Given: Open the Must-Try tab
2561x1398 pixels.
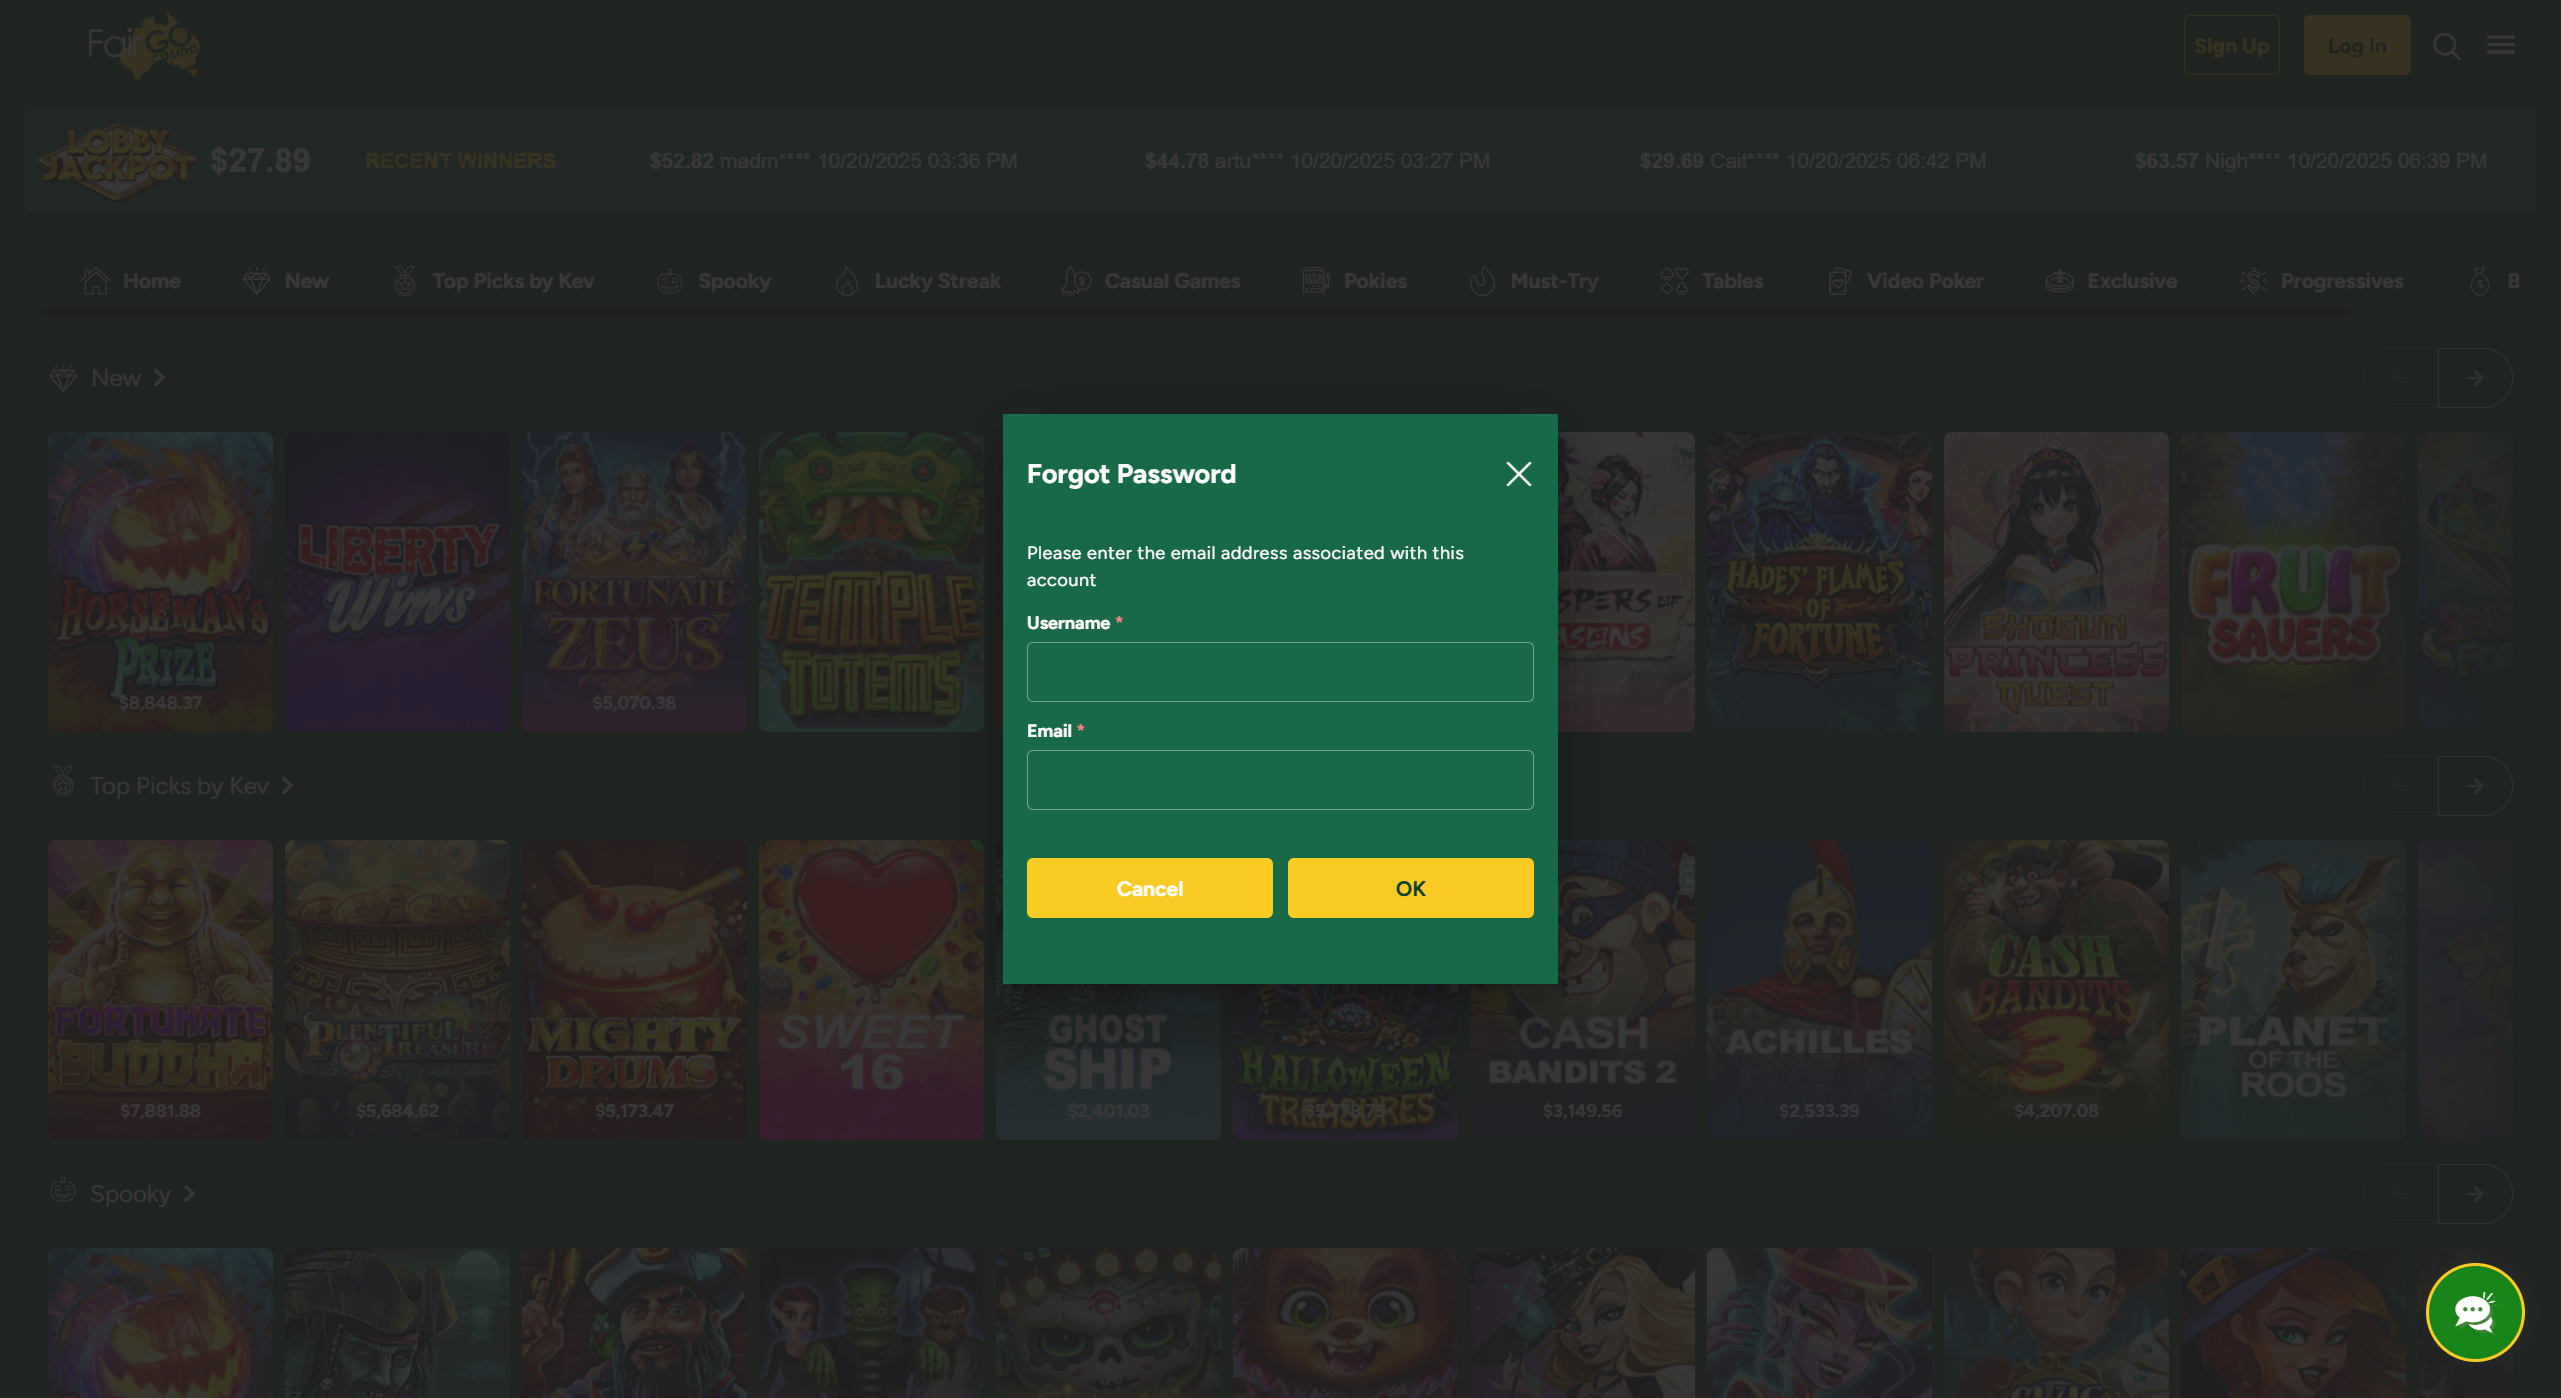Looking at the screenshot, I should click(1534, 280).
